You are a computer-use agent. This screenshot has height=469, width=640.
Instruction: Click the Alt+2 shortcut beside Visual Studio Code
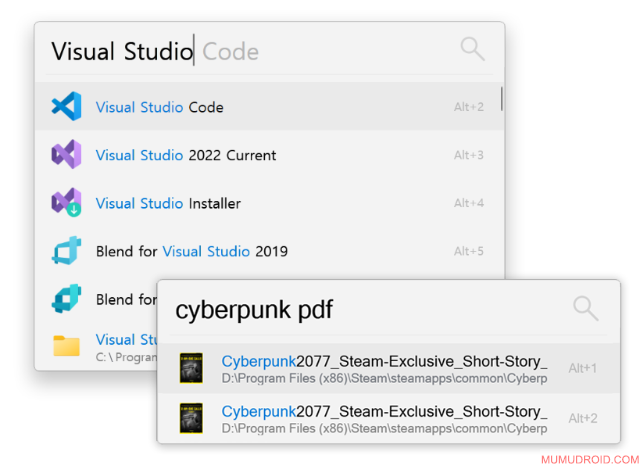[x=469, y=107]
